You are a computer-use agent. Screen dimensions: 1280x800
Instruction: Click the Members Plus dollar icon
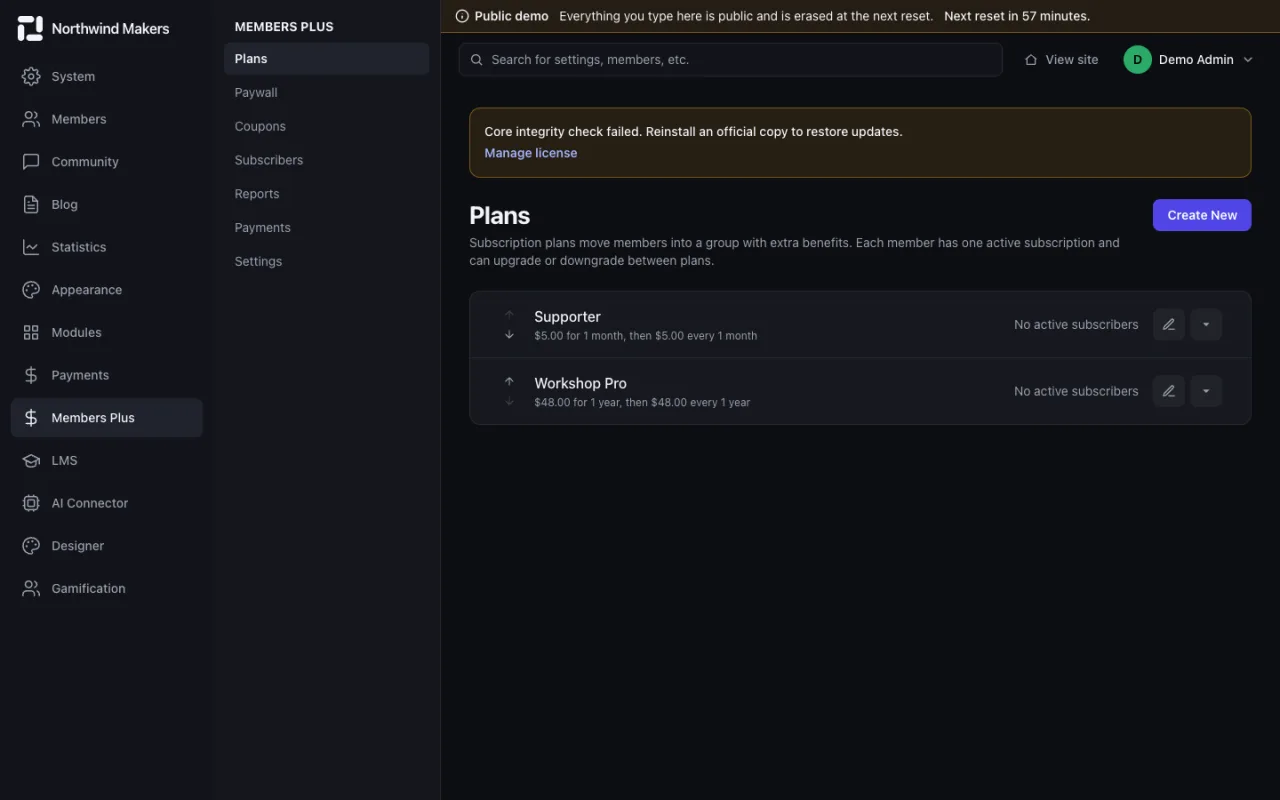coord(31,418)
